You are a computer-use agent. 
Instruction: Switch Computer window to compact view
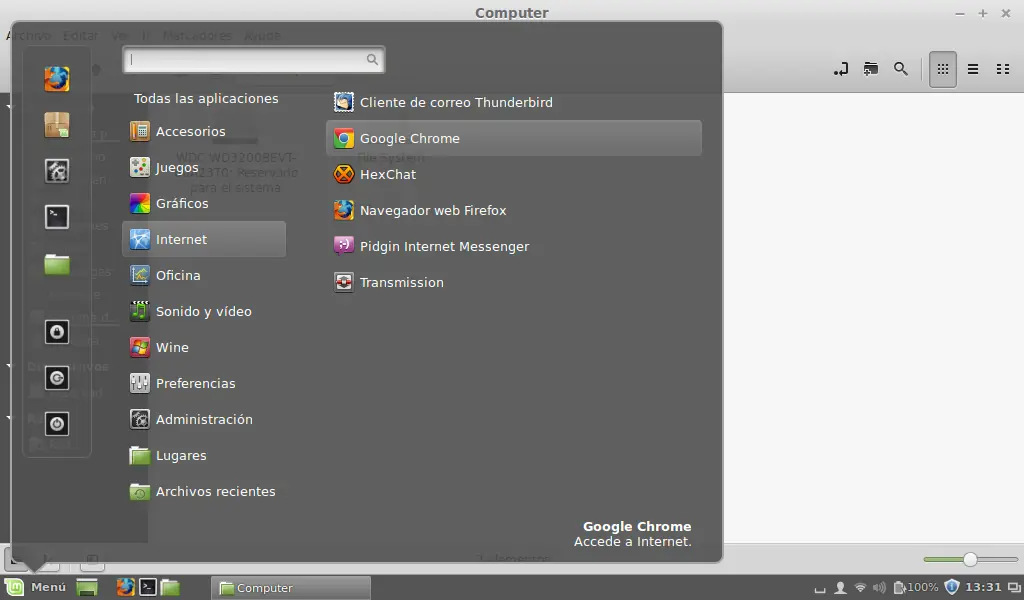(1003, 69)
